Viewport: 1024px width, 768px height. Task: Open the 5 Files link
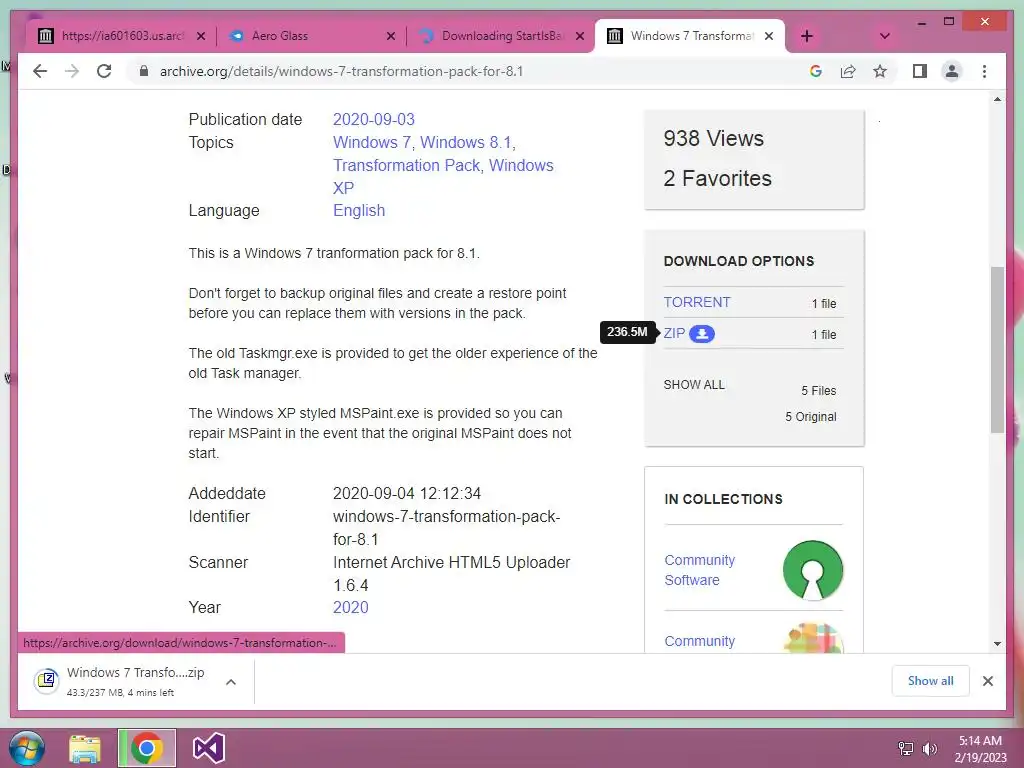click(818, 391)
